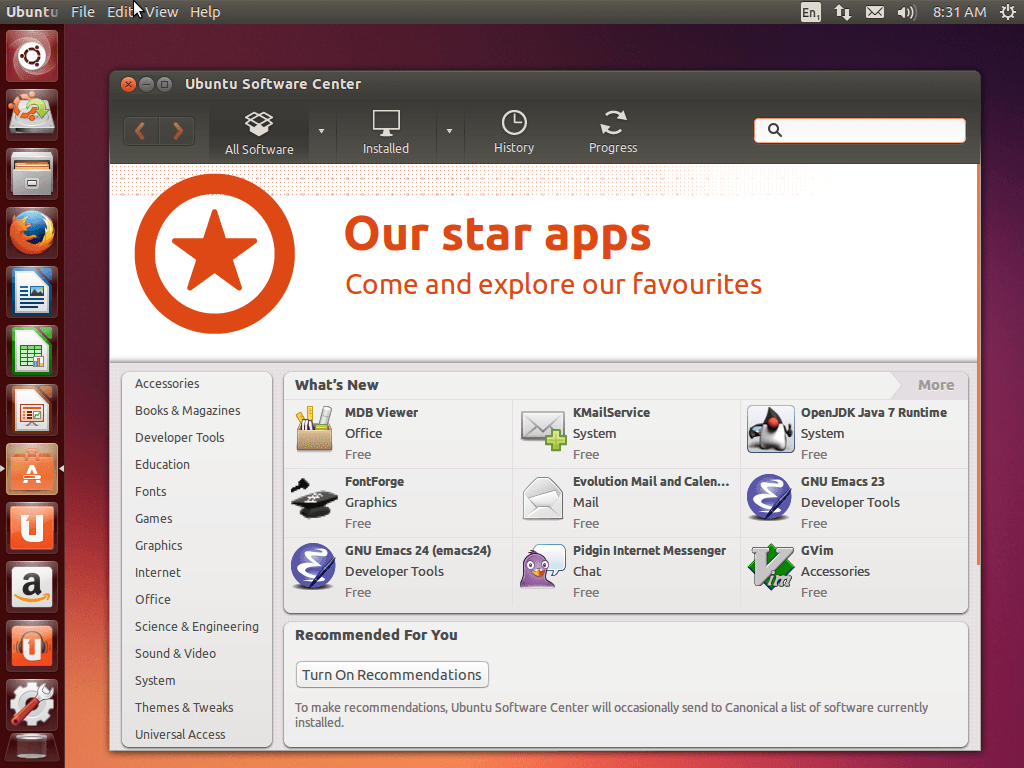
Task: Click the MDB Viewer app icon
Action: click(x=314, y=428)
